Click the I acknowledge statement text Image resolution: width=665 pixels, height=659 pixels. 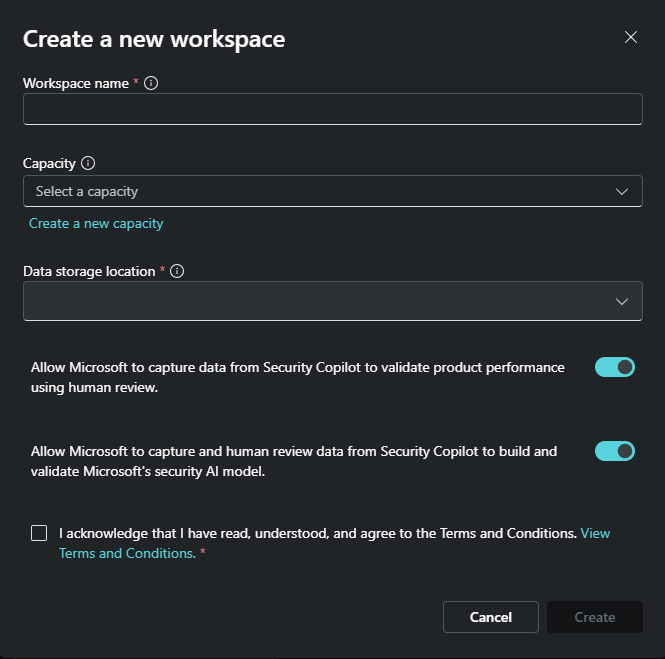[318, 533]
